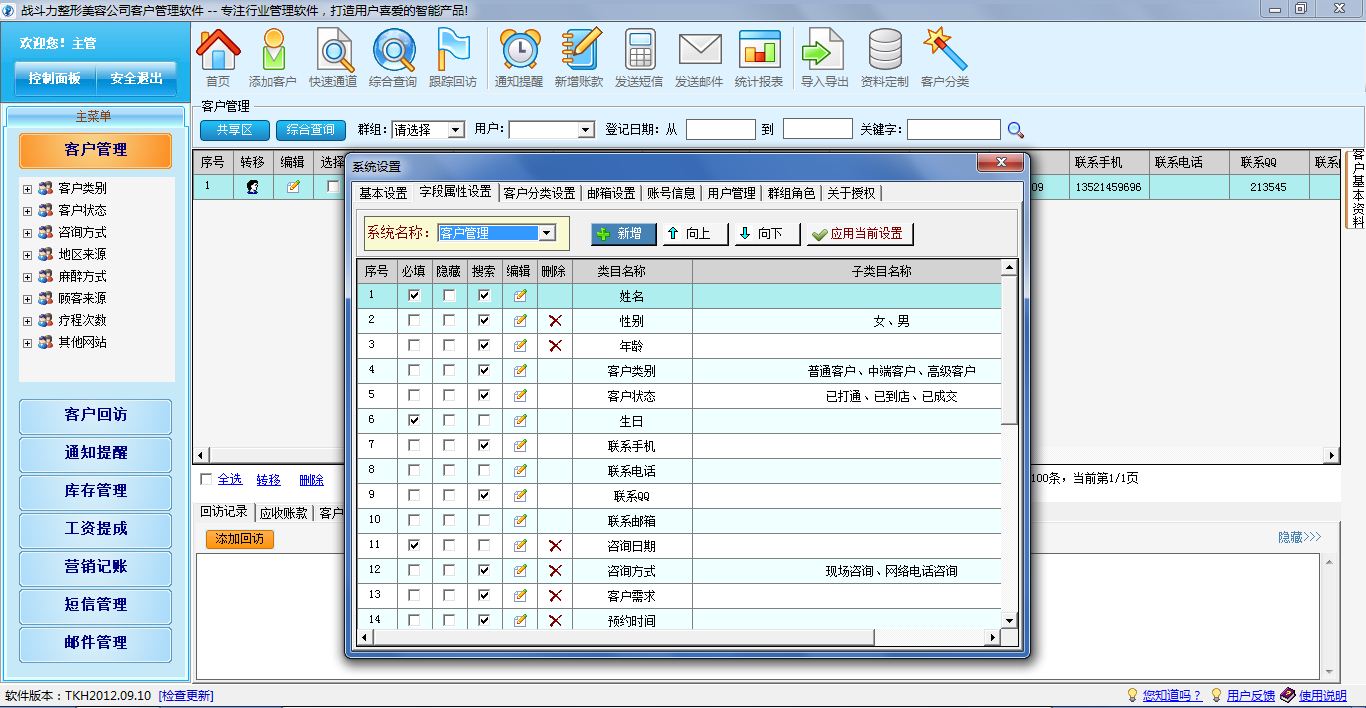Click the 综合查询 magnifier toolbar icon
The height and width of the screenshot is (708, 1366).
393,58
